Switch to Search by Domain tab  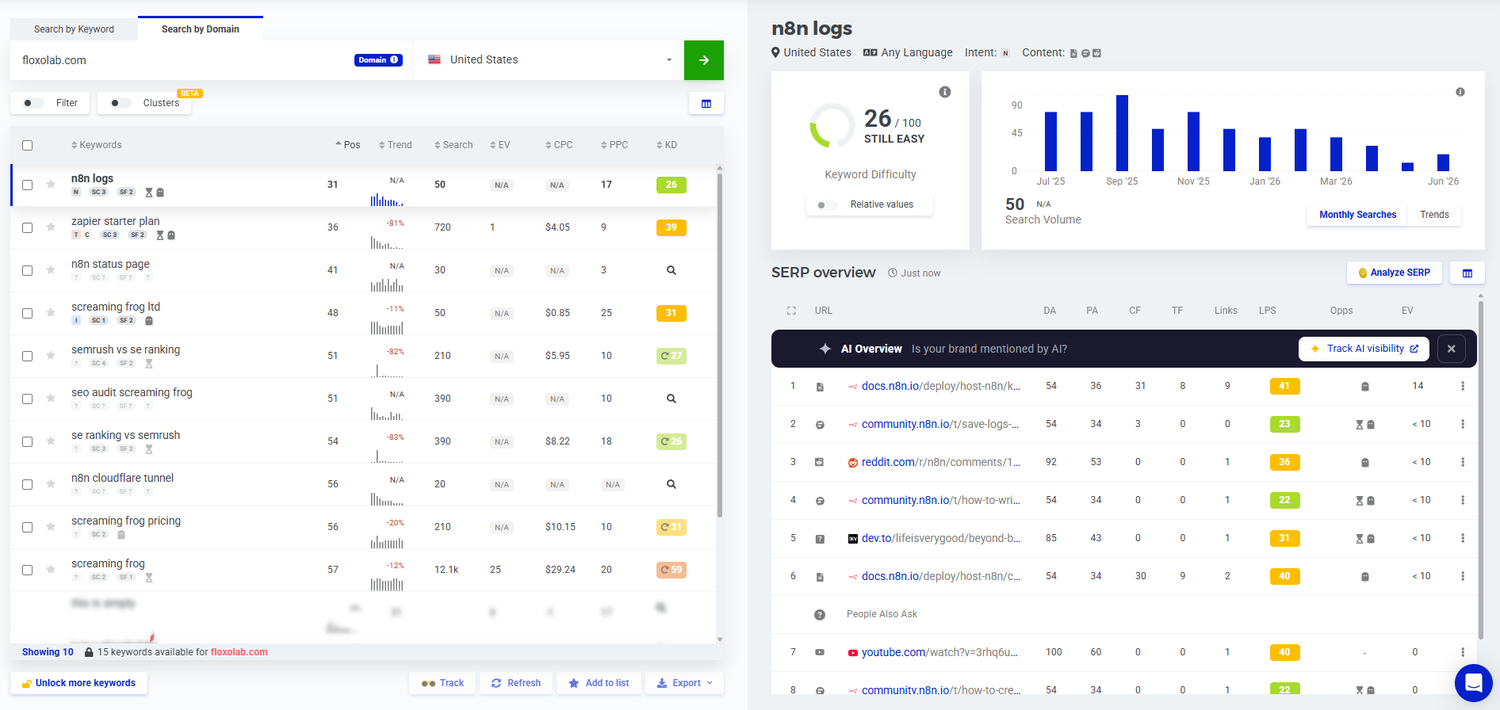[201, 29]
